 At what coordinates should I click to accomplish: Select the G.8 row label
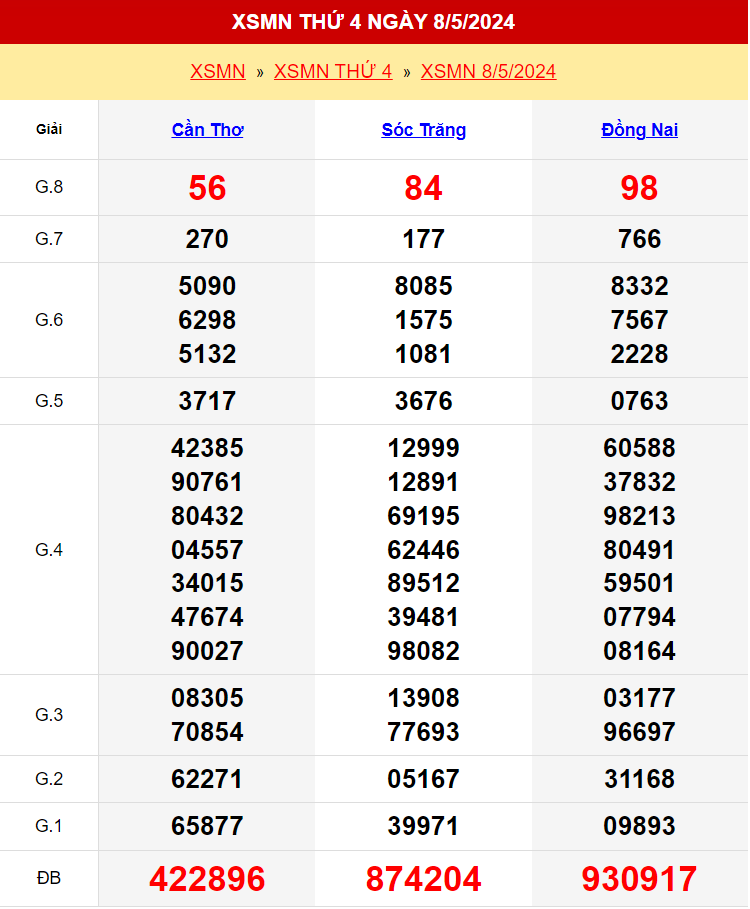[x=49, y=187]
